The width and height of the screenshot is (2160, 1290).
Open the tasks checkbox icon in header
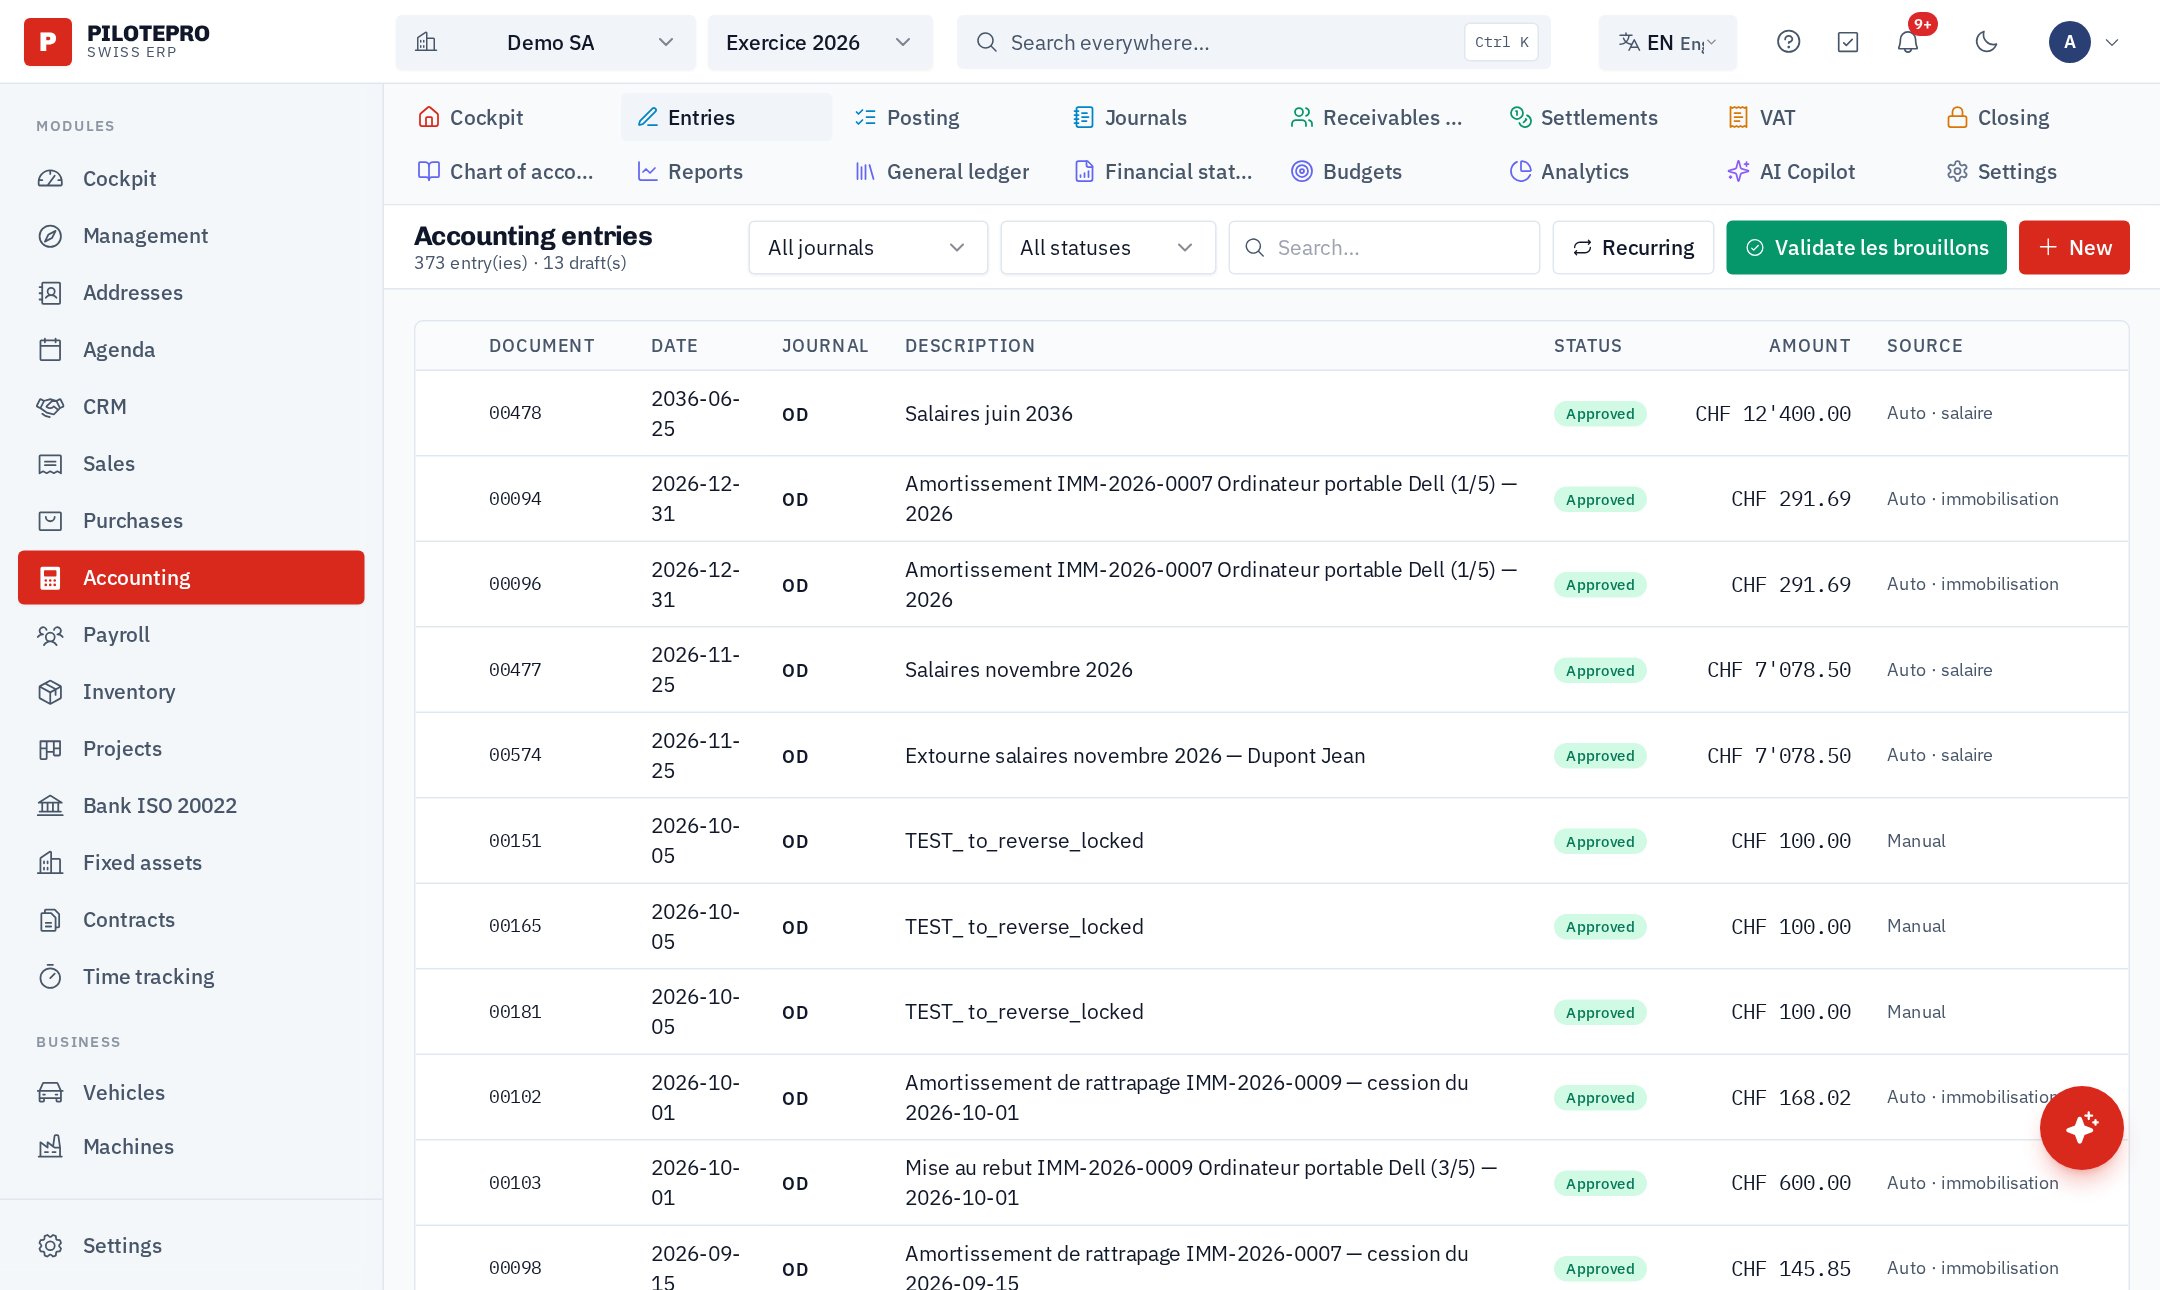click(x=1847, y=42)
